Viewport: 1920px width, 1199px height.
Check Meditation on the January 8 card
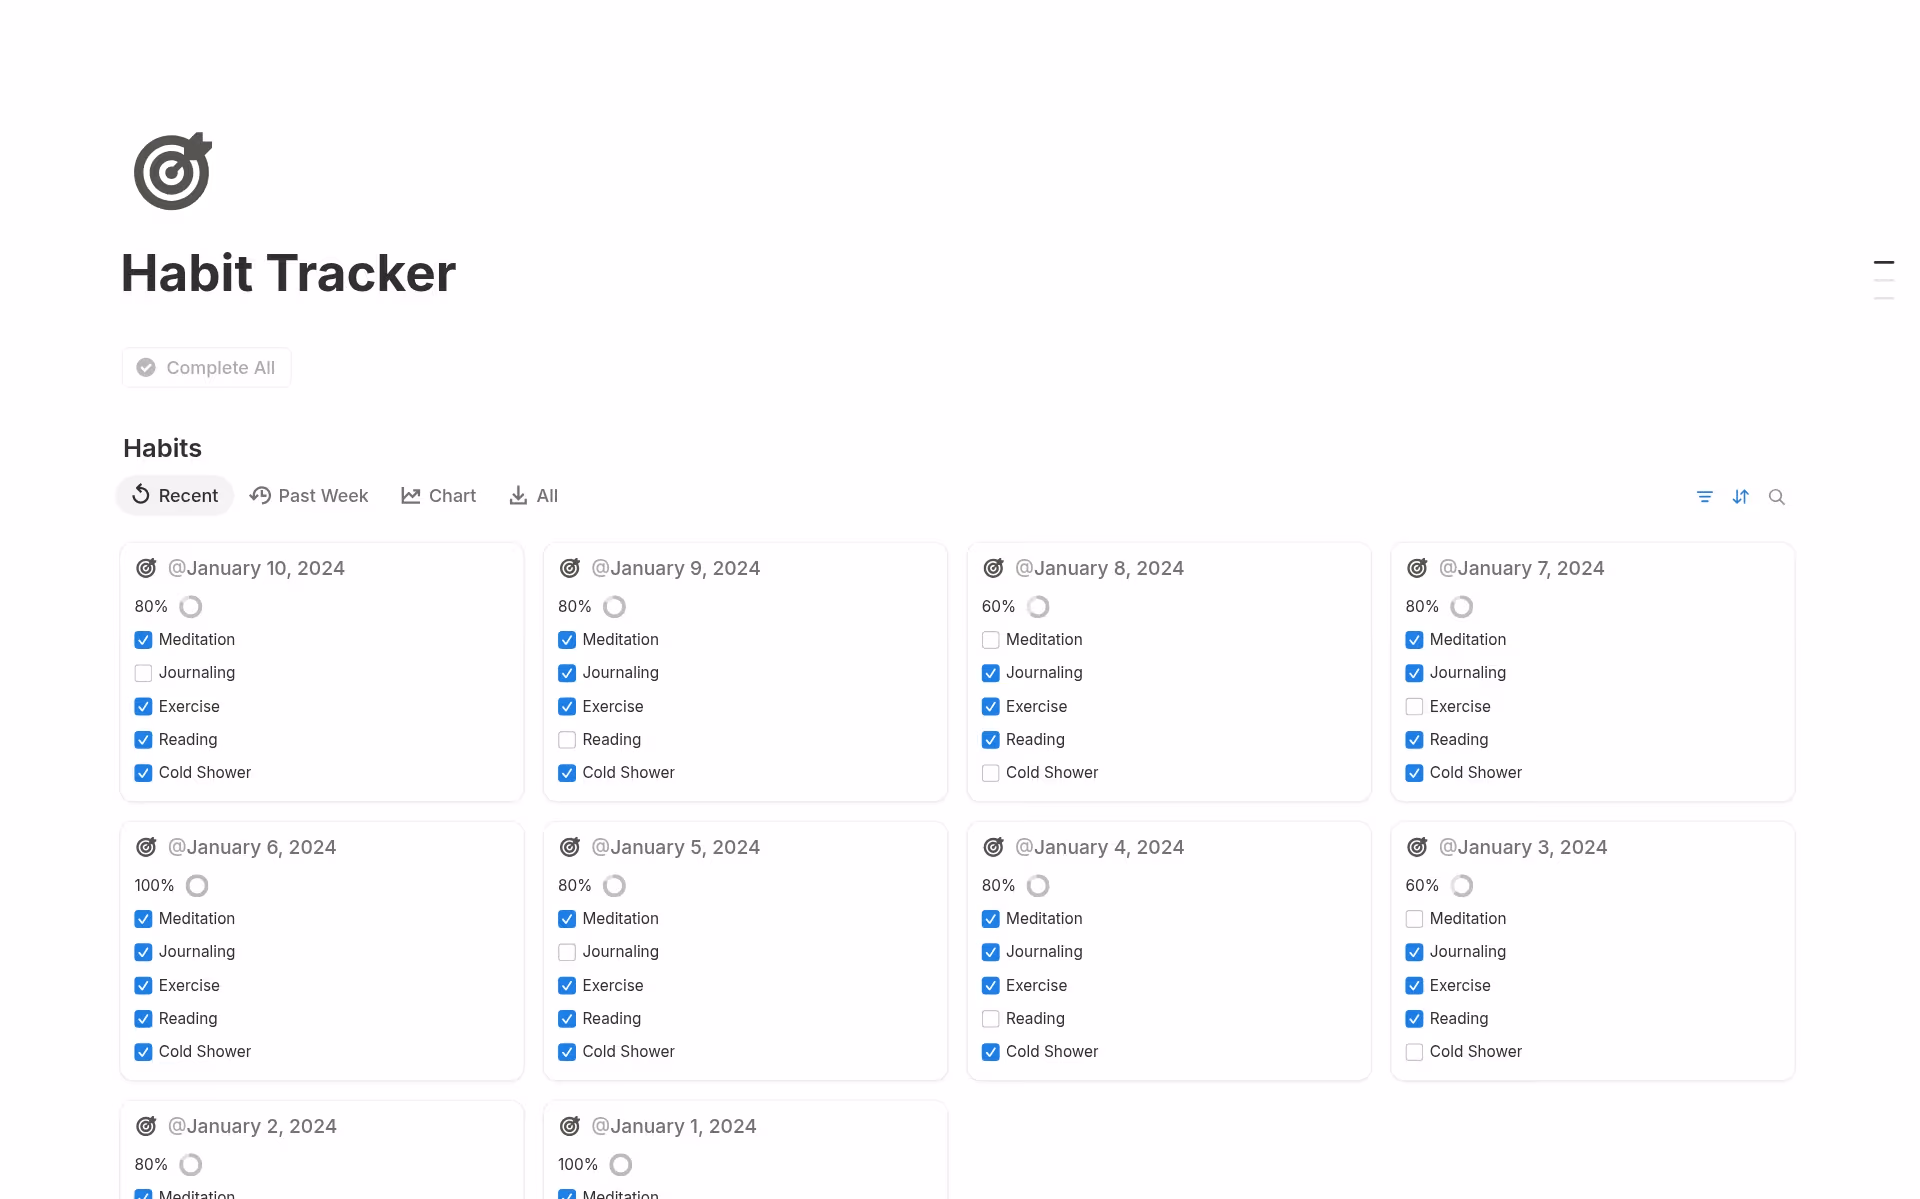991,640
